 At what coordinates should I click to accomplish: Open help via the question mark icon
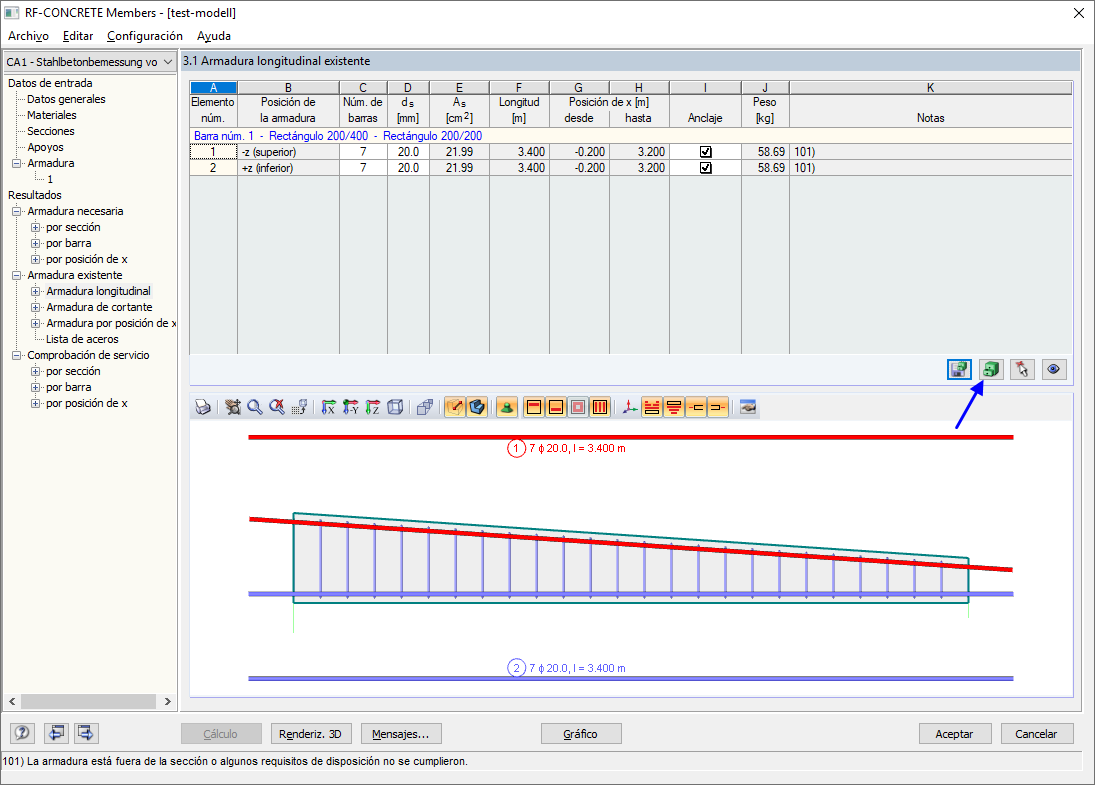point(22,733)
